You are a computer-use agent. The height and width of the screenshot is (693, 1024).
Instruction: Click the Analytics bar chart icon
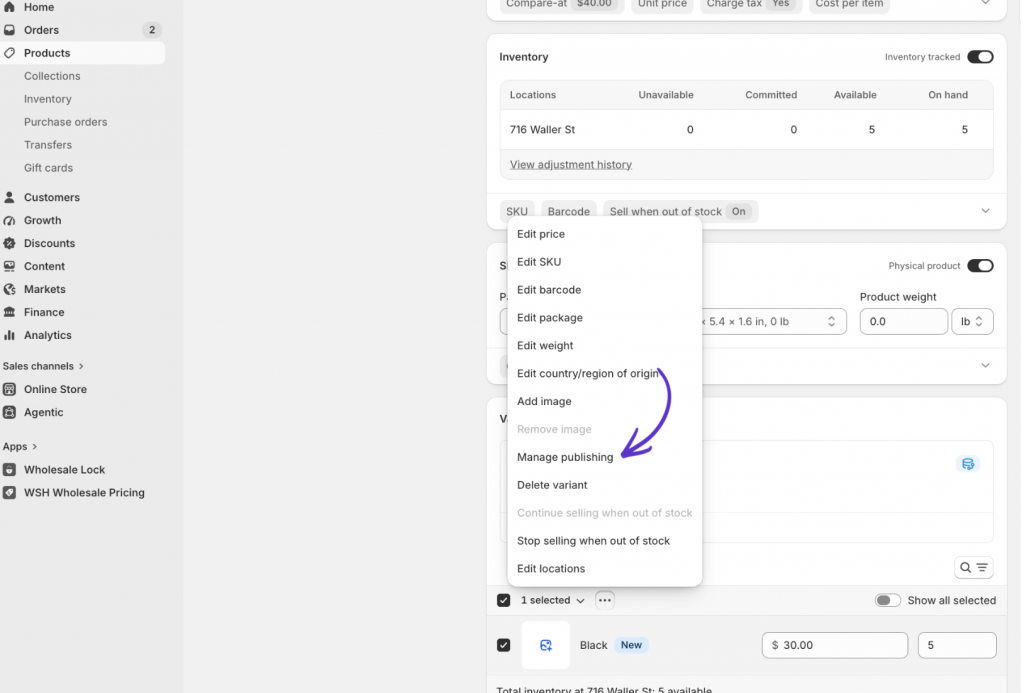[x=9, y=335]
